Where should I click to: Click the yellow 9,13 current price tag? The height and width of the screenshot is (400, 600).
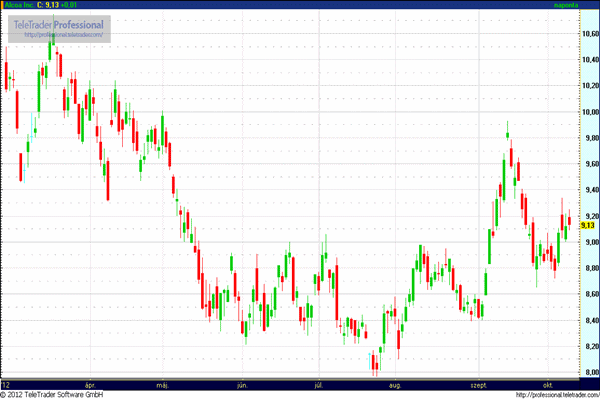point(588,226)
